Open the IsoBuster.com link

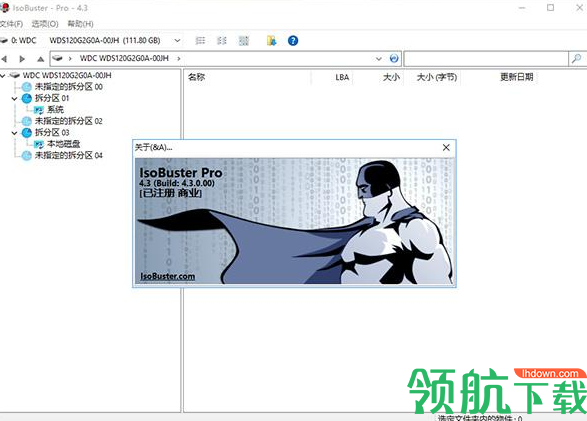coord(167,276)
